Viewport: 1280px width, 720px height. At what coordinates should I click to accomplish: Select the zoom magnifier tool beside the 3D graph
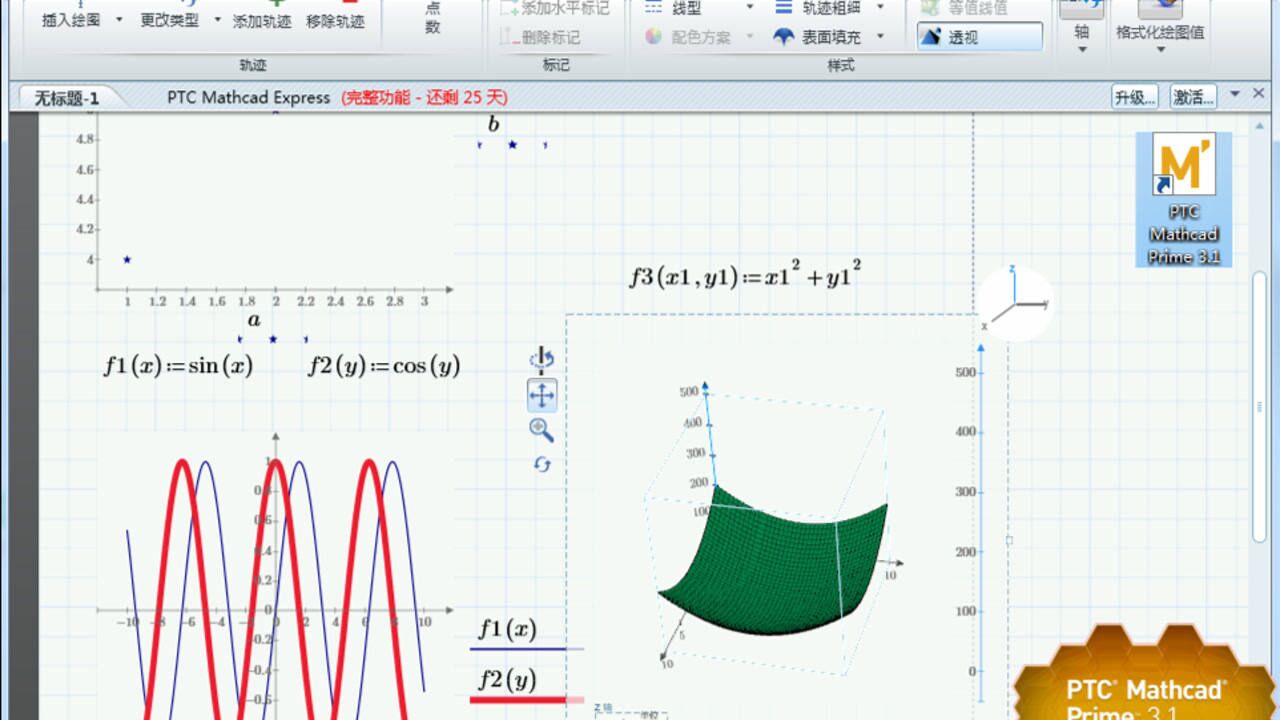coord(540,430)
